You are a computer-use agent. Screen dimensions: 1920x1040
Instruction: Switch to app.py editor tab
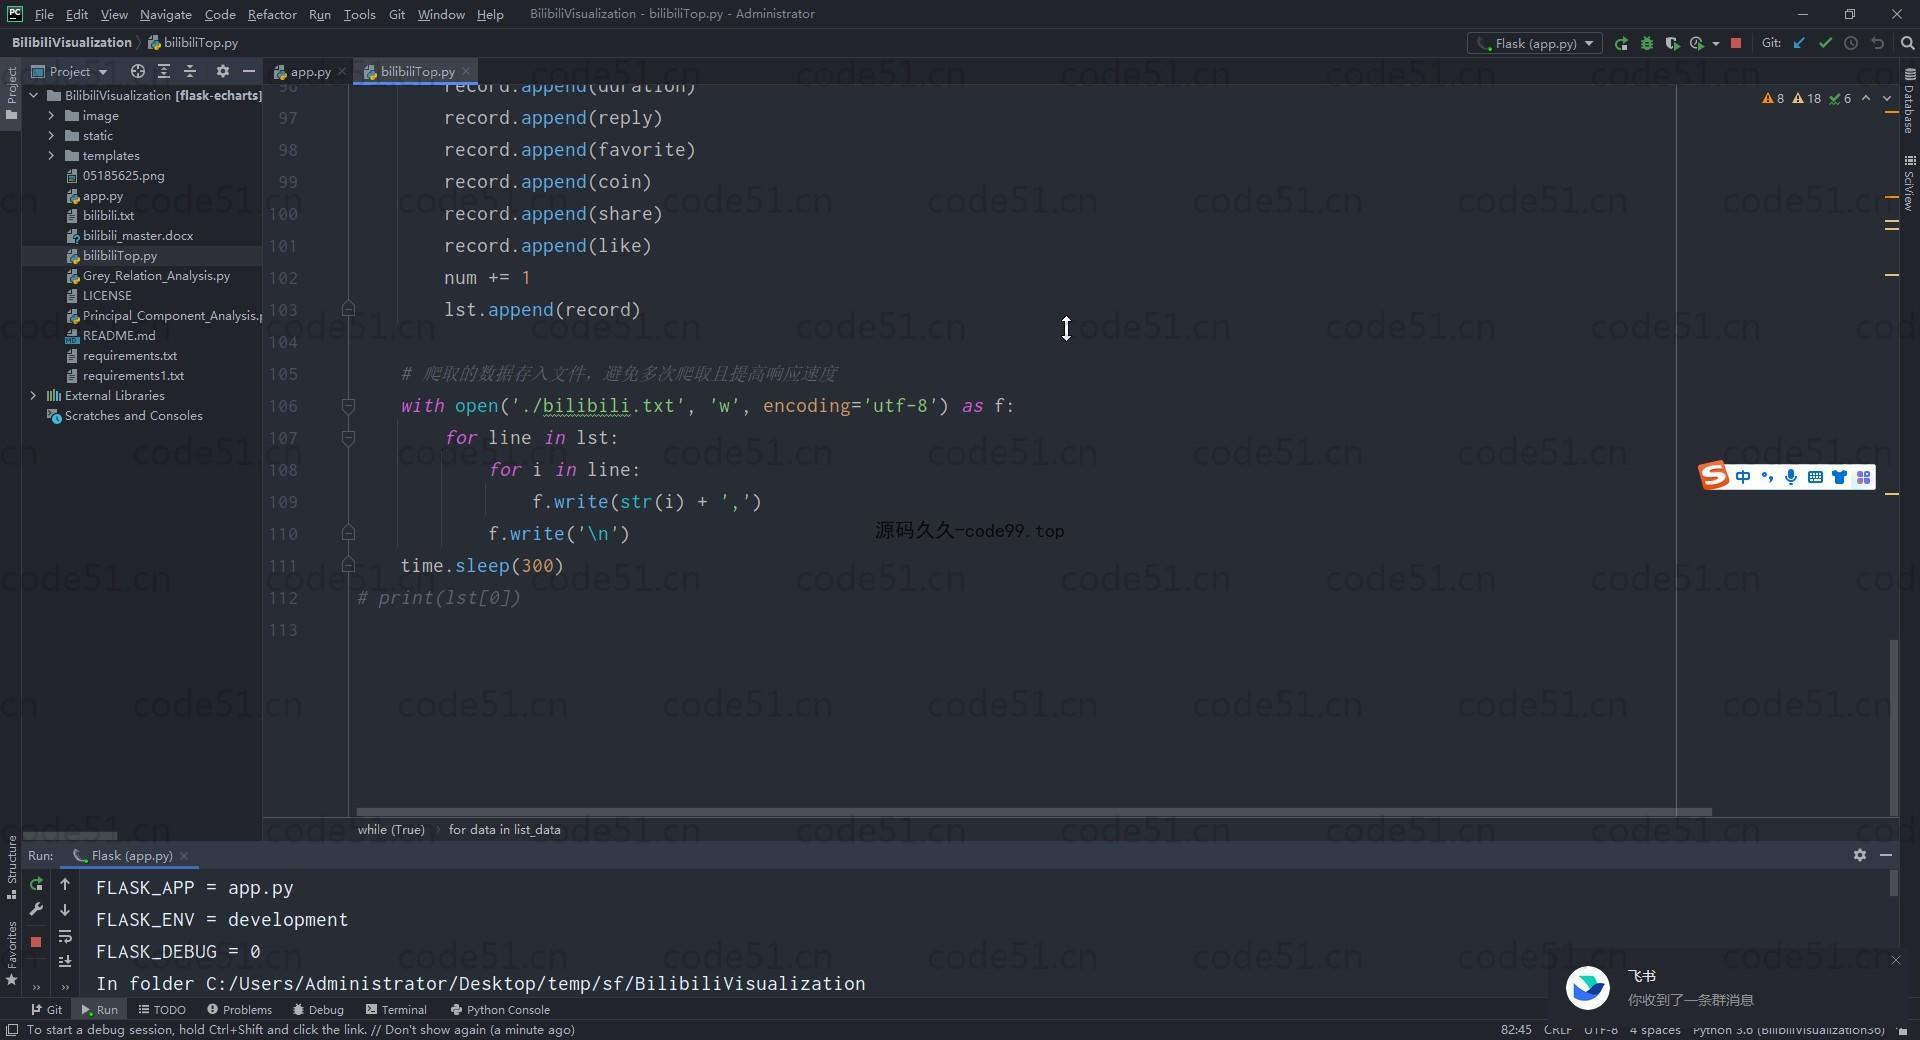[x=310, y=71]
